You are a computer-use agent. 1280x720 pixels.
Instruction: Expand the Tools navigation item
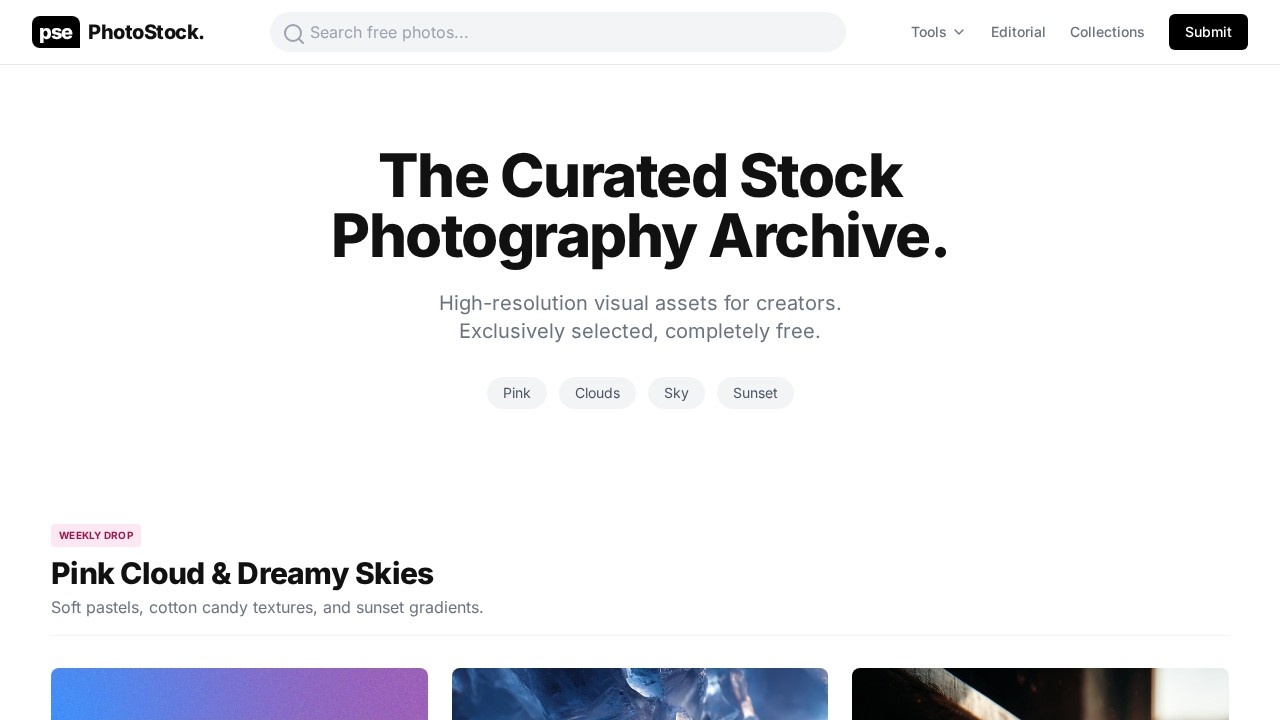coord(935,32)
